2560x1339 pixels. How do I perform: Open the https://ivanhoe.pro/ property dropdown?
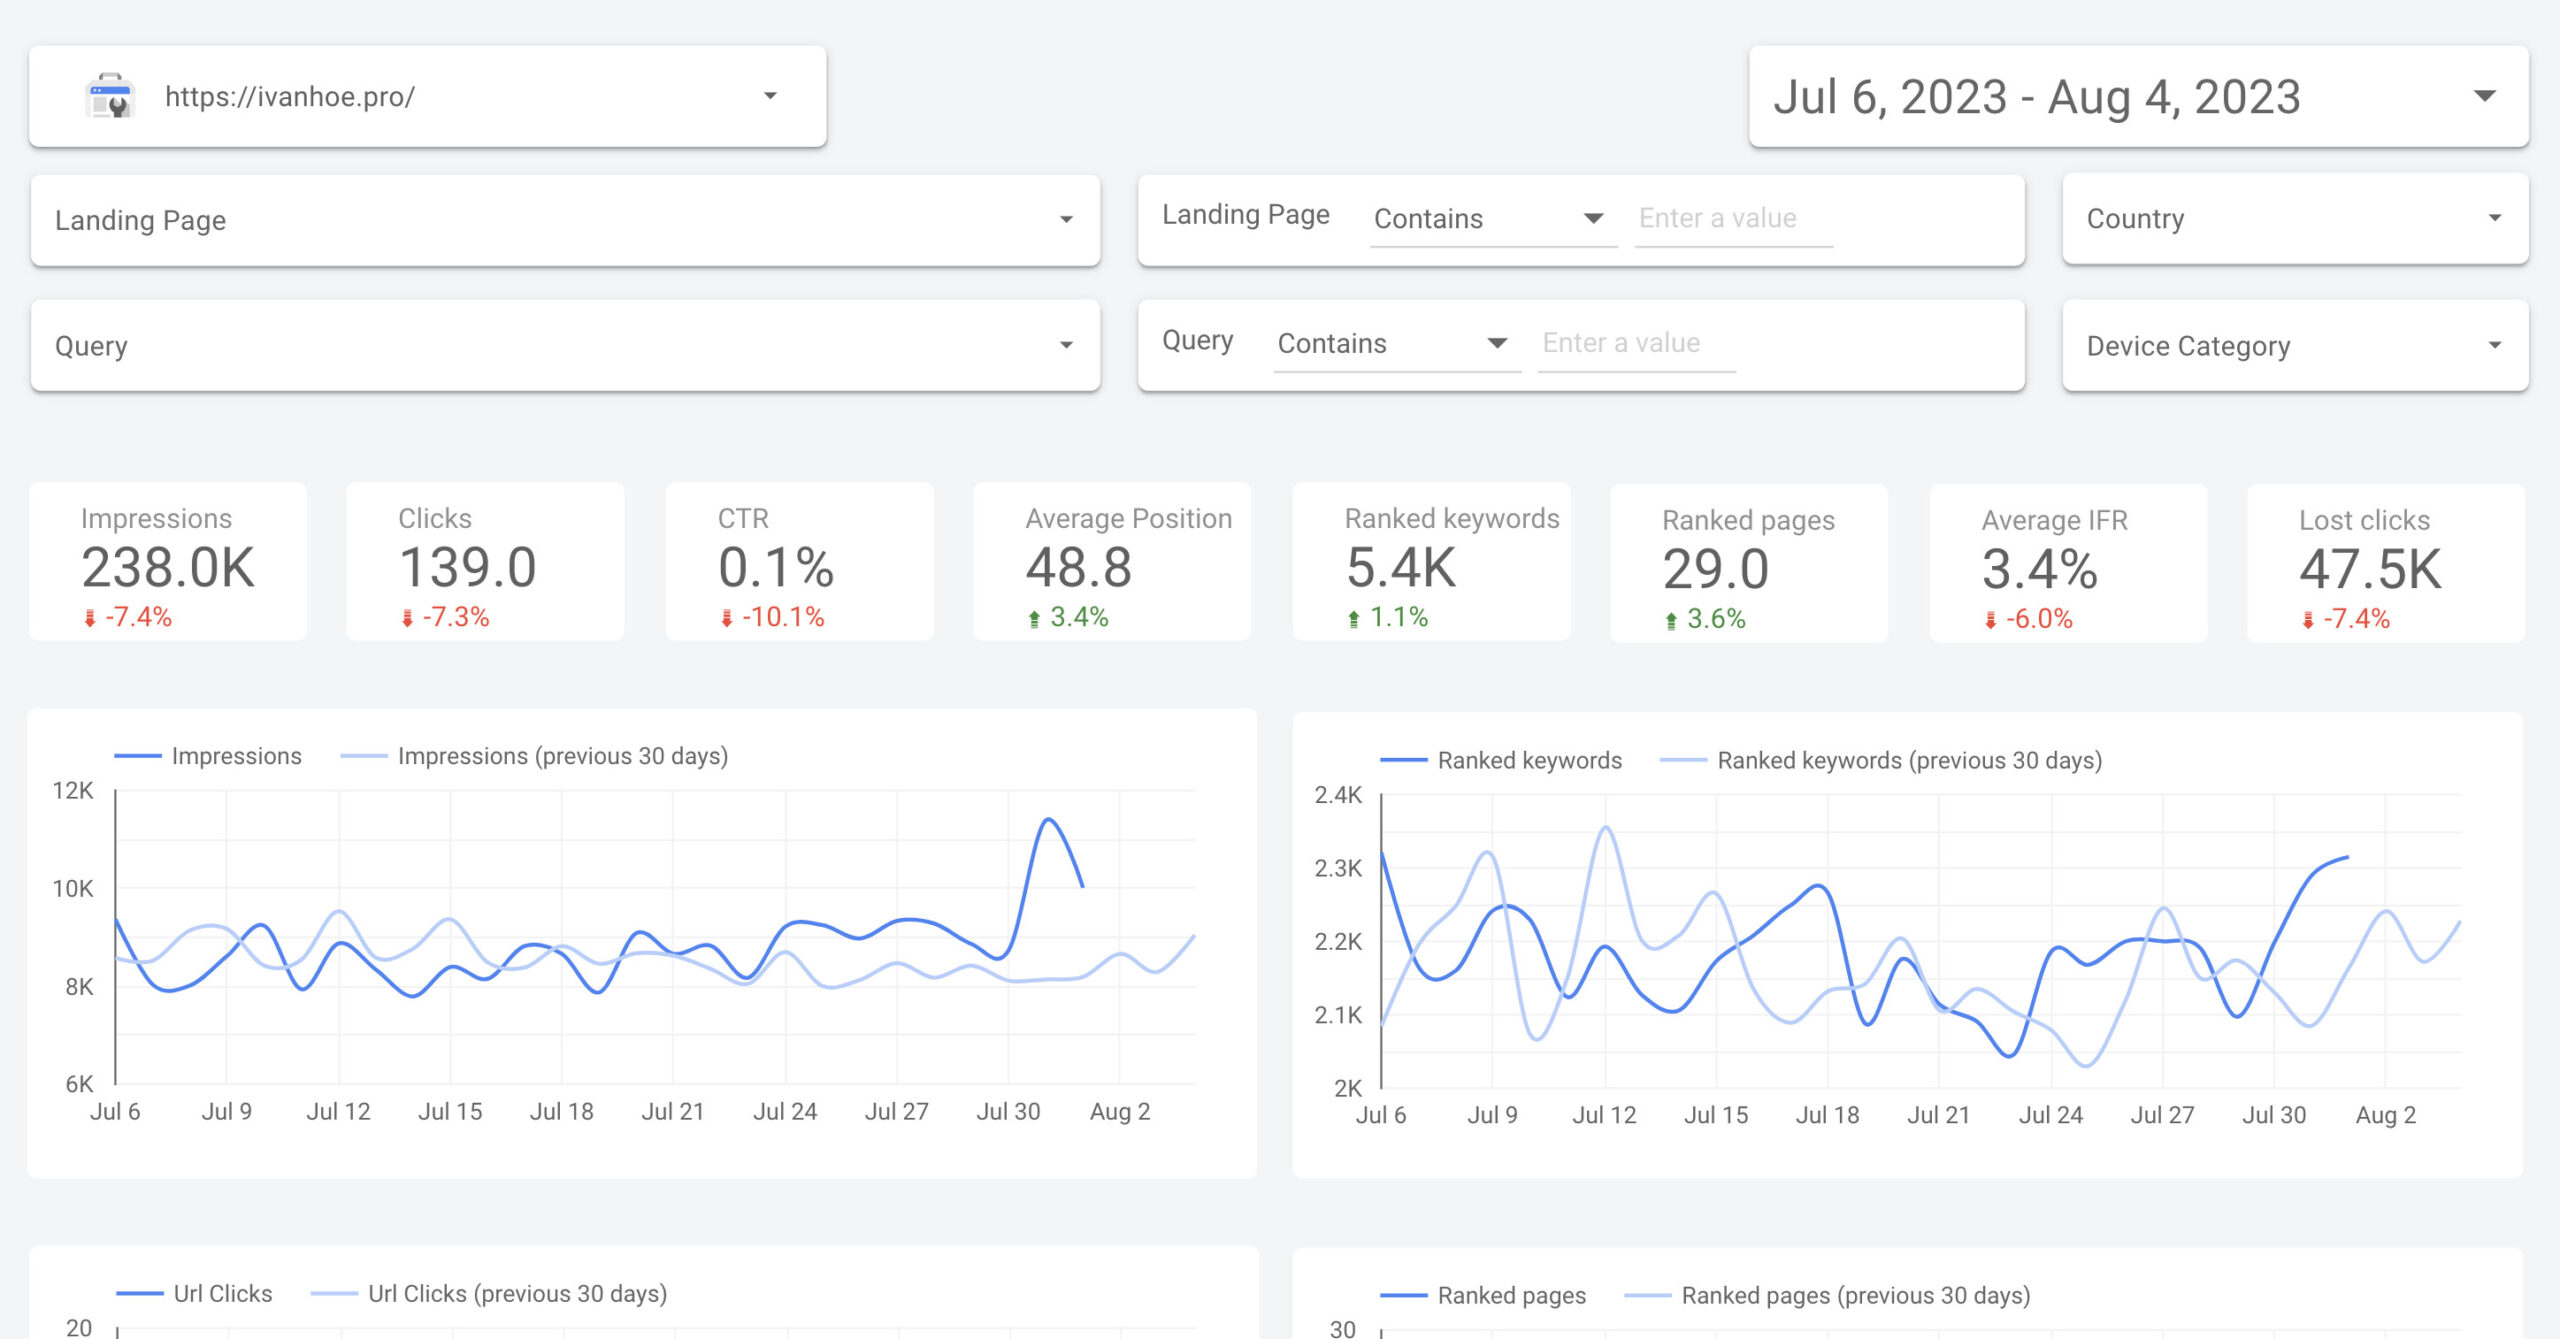(x=768, y=96)
